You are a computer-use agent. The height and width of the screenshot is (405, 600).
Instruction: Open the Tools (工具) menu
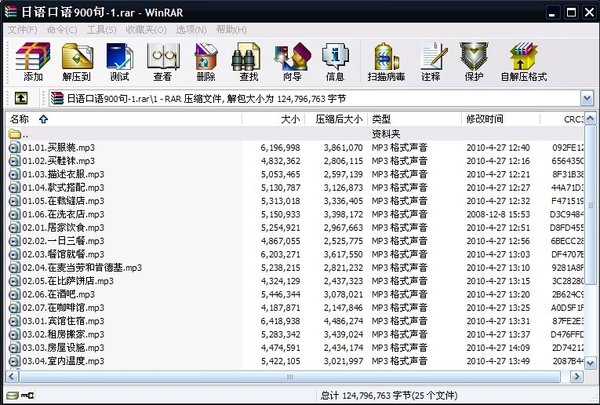(x=101, y=29)
